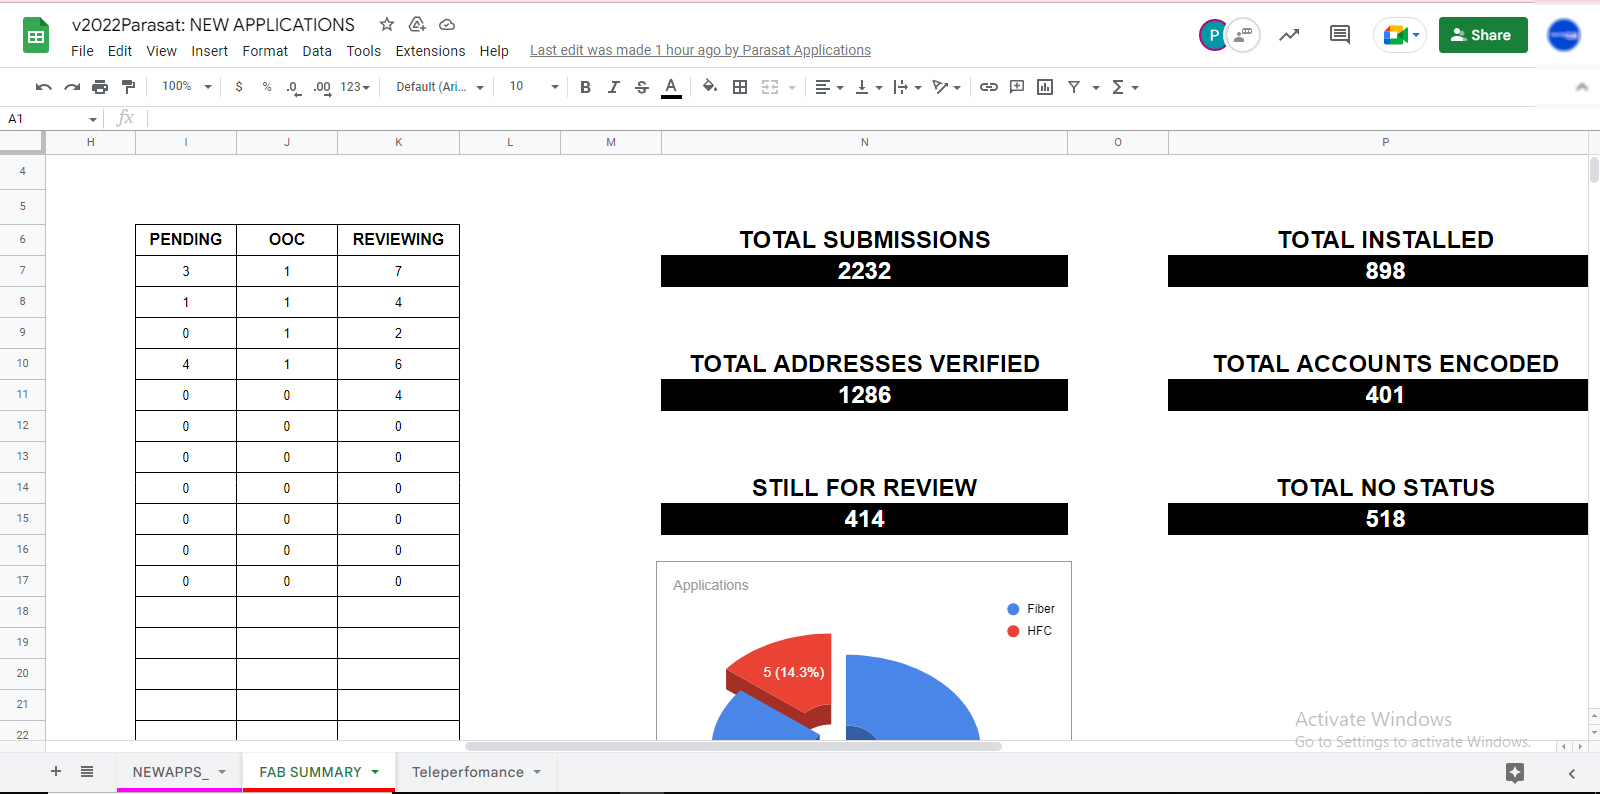Open the font family dropdown
1600x794 pixels.
pyautogui.click(x=440, y=87)
